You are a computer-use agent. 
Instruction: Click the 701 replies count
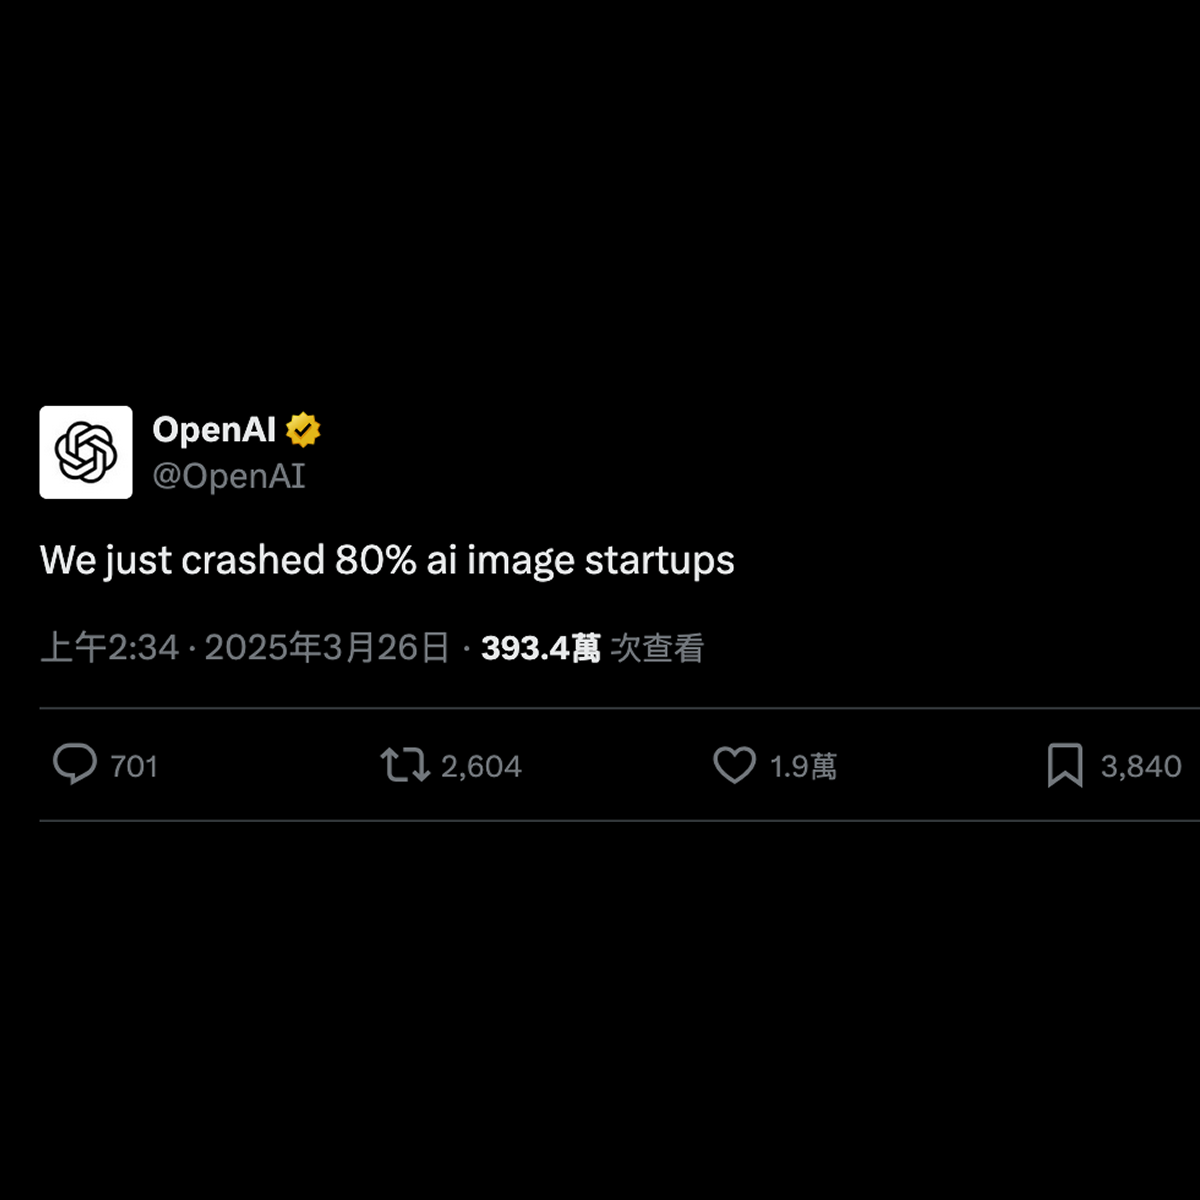[134, 767]
